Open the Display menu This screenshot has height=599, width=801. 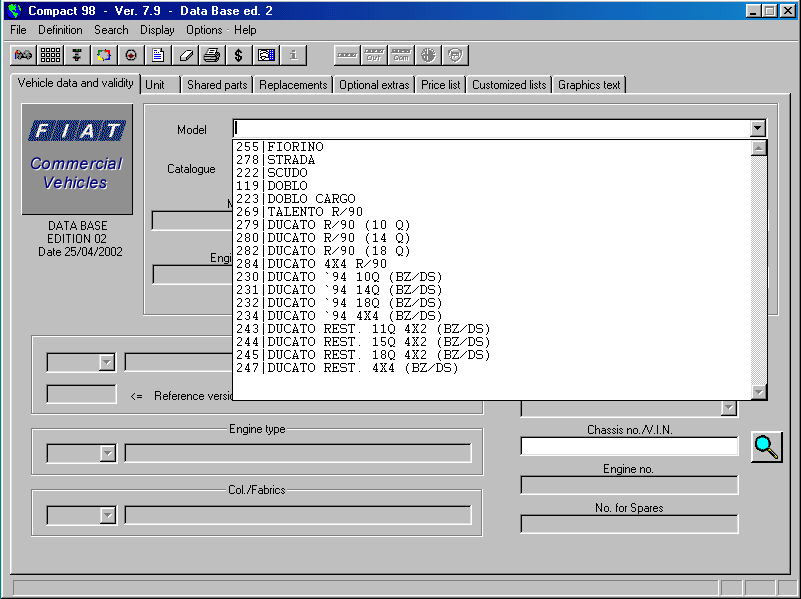[157, 30]
